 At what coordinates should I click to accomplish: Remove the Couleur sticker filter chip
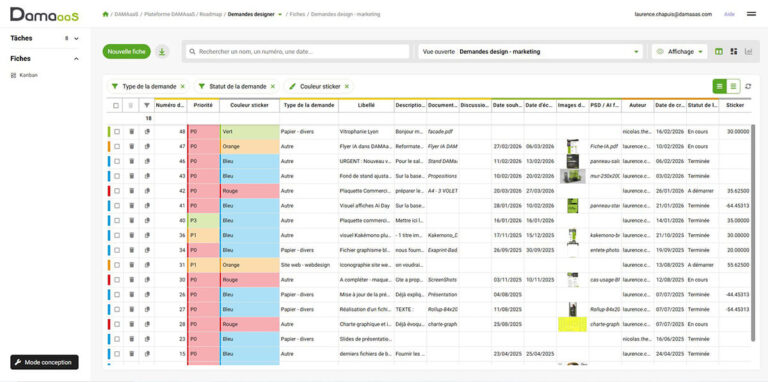[x=347, y=87]
